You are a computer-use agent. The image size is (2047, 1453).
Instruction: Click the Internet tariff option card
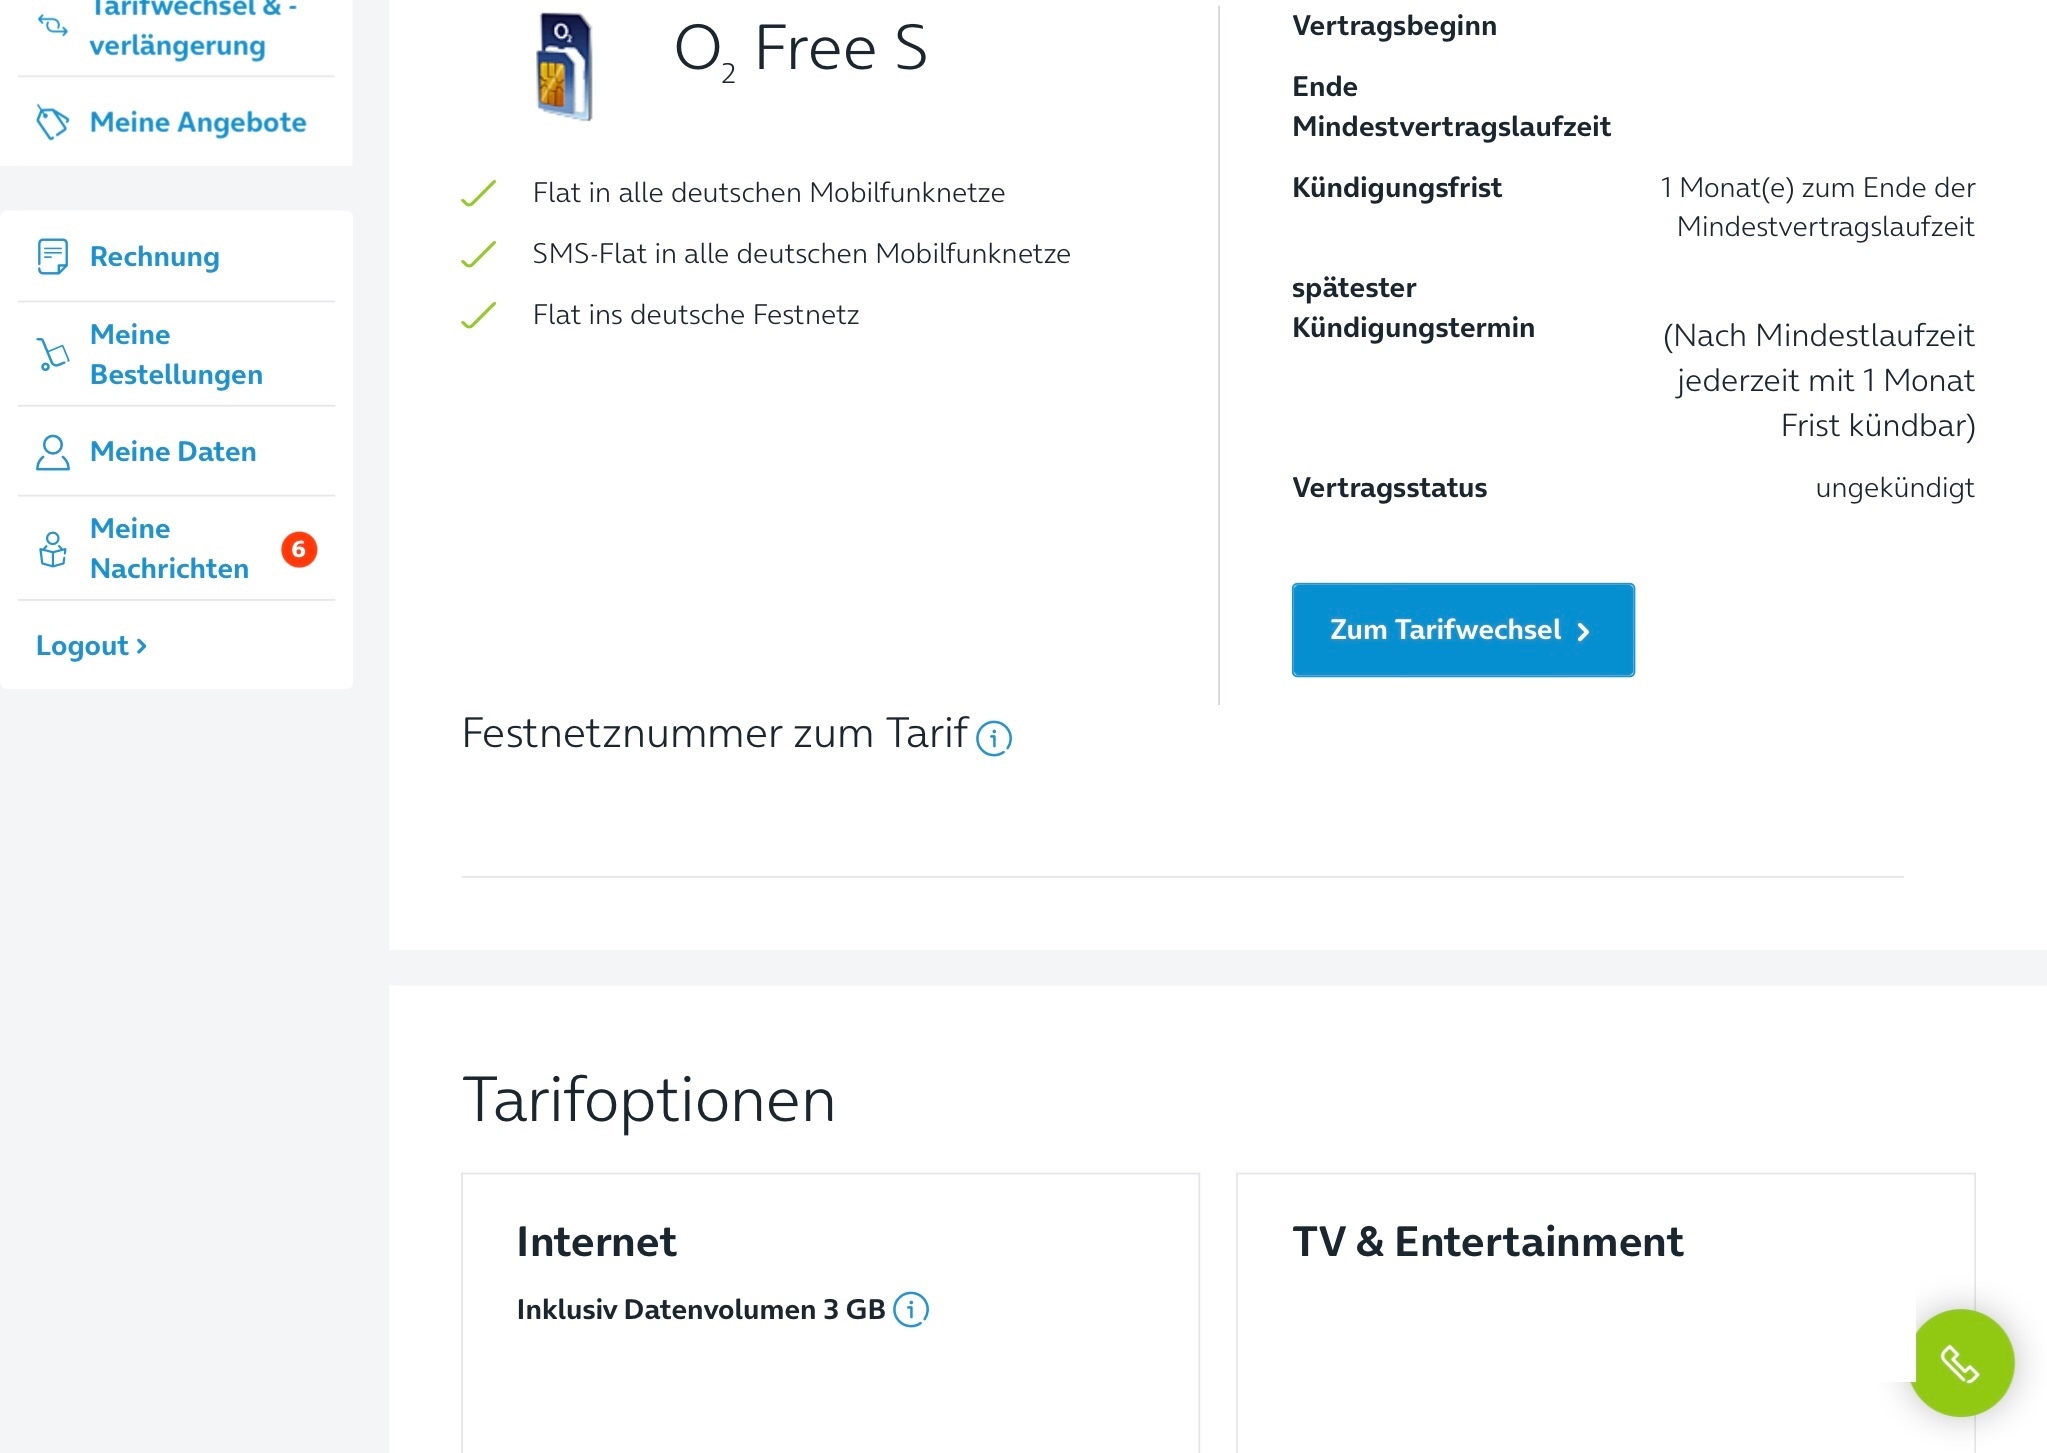point(830,1312)
